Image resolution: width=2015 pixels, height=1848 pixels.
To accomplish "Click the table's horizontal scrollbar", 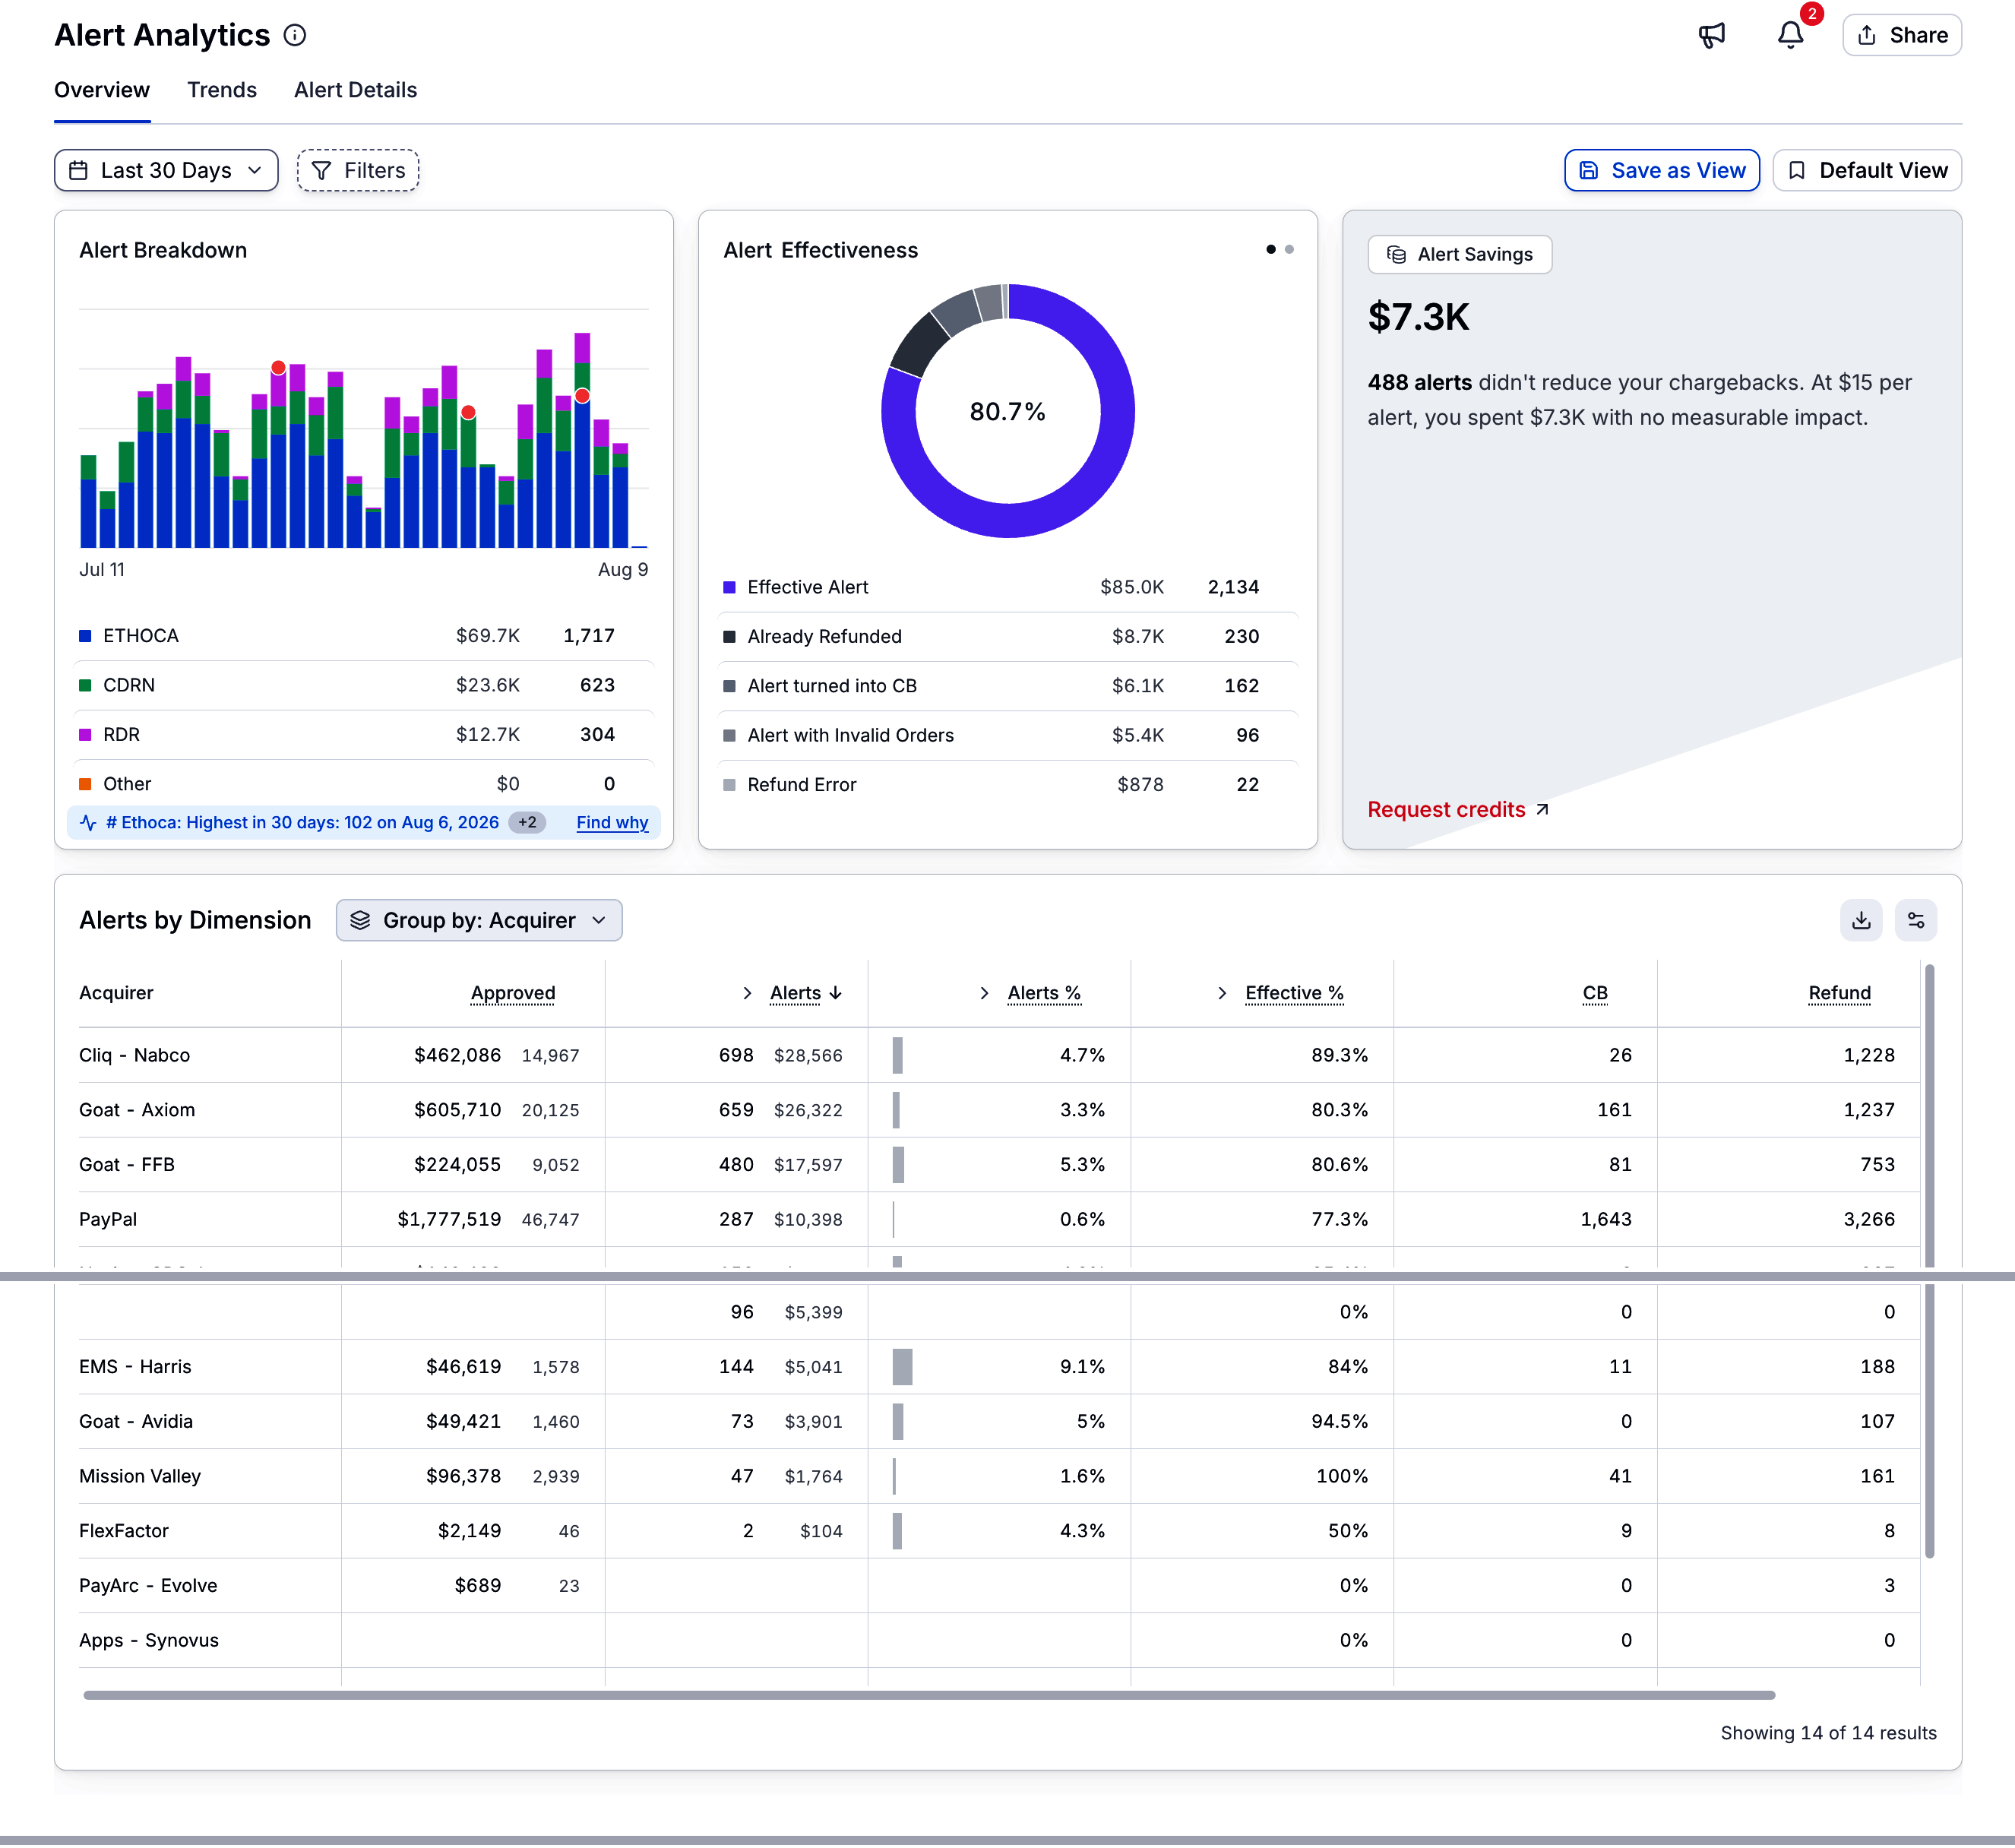I will pos(929,1695).
